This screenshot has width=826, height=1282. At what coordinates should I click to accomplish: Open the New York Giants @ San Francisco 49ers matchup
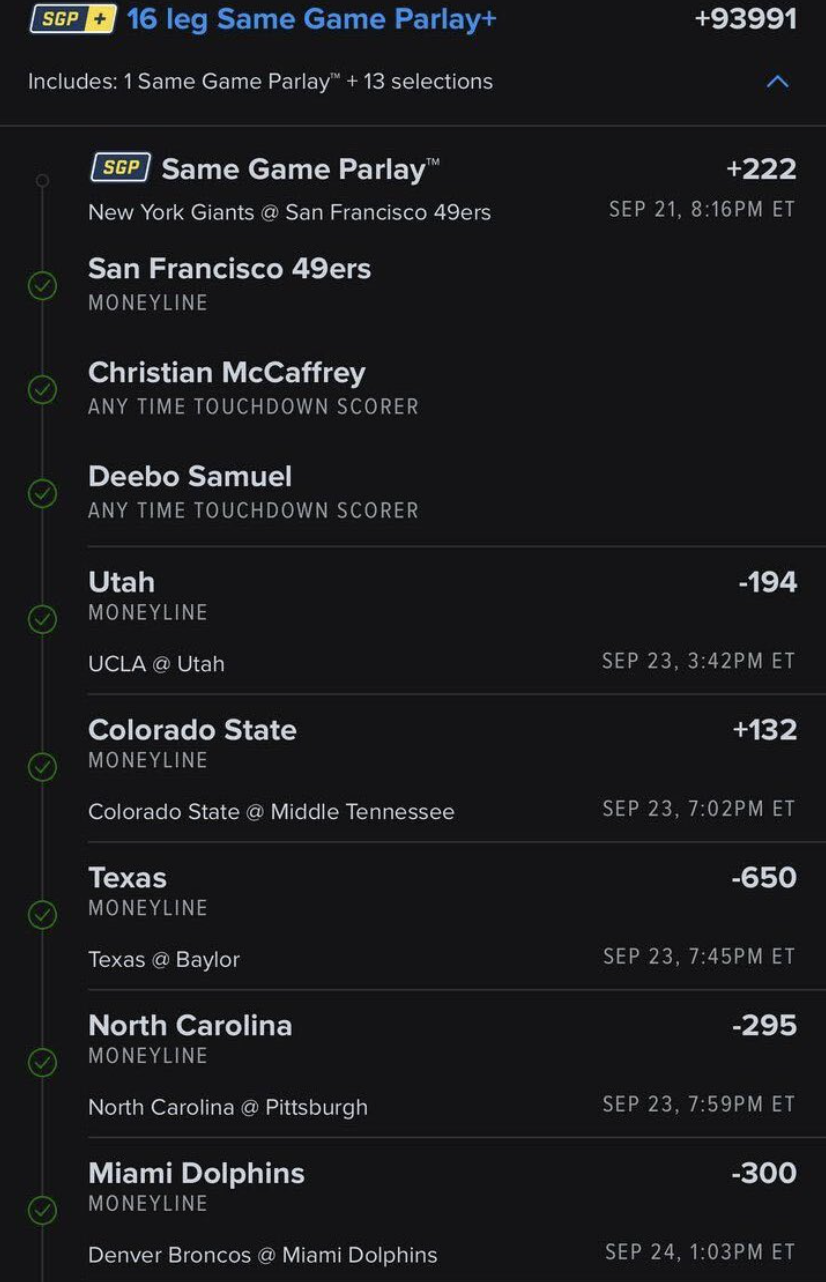tap(289, 212)
